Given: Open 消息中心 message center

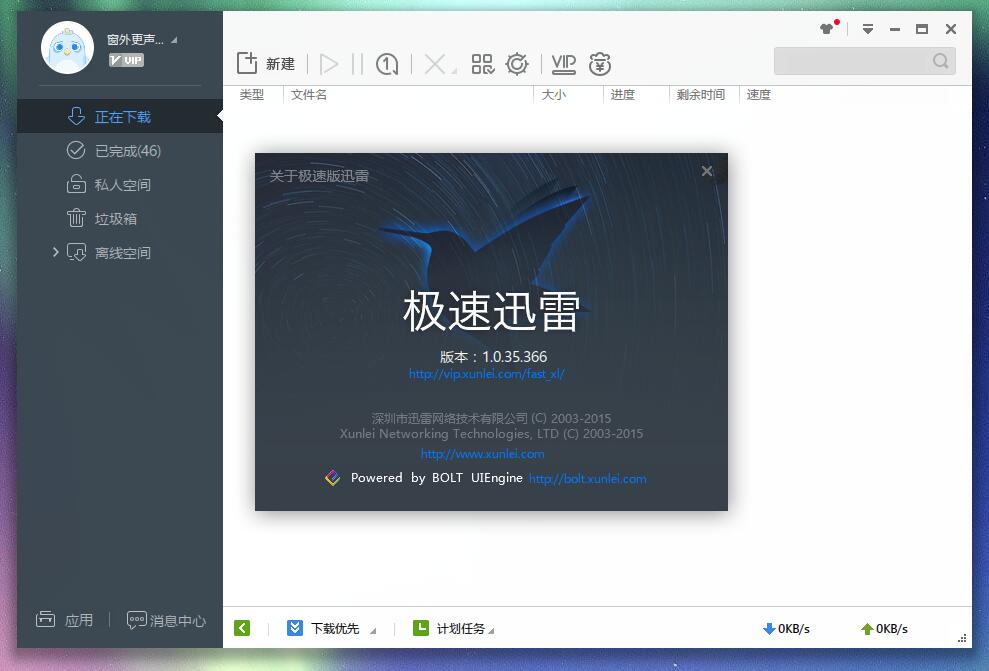Looking at the screenshot, I should click(x=166, y=621).
